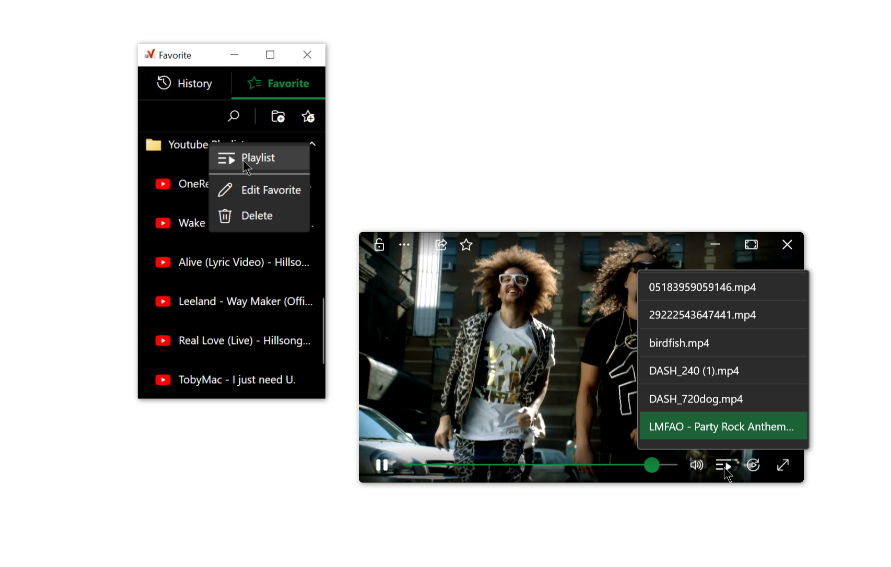Play 29222543647441.mp4 from the playlist
891x567 pixels.
coord(723,315)
